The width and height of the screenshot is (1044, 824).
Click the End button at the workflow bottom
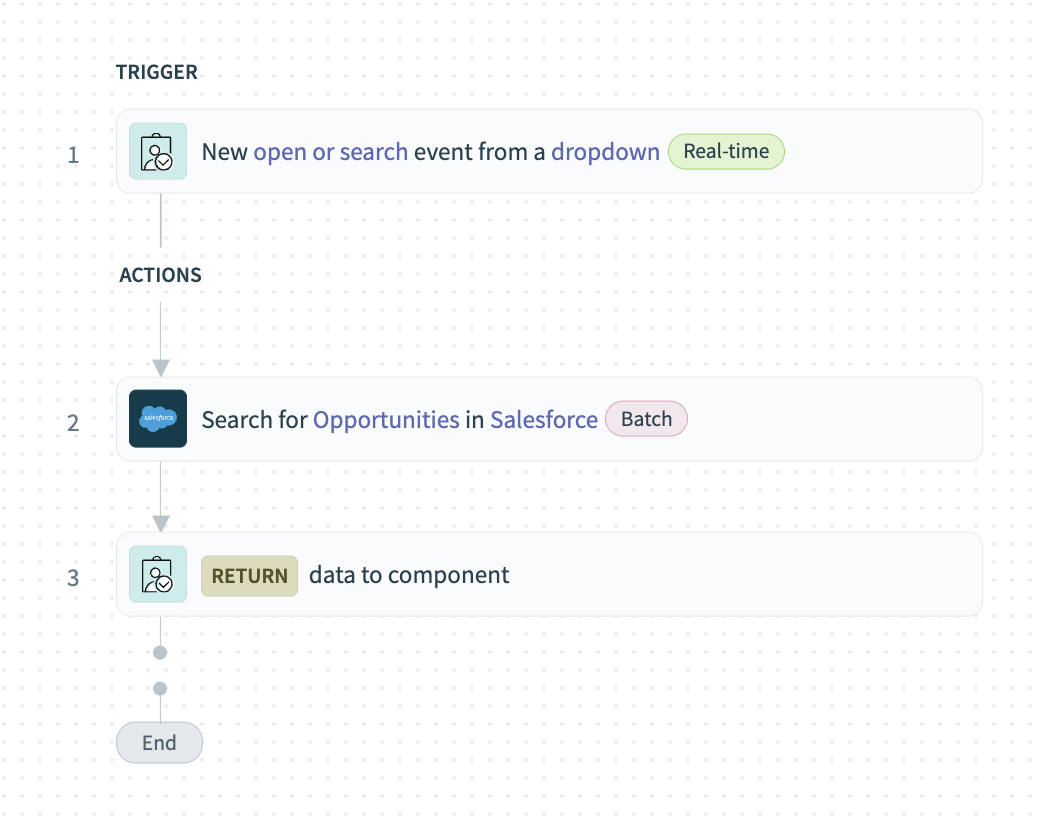159,742
